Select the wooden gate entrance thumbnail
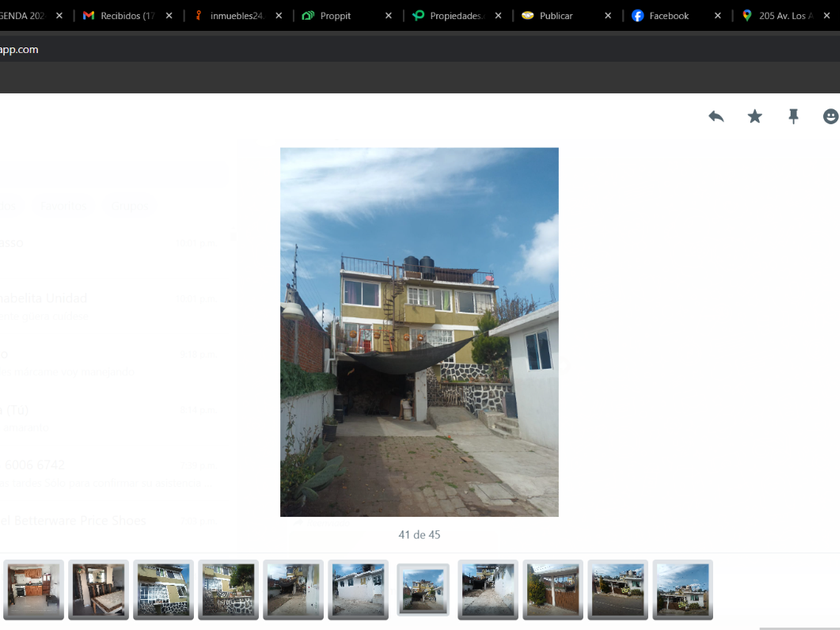The width and height of the screenshot is (840, 630). 552,589
